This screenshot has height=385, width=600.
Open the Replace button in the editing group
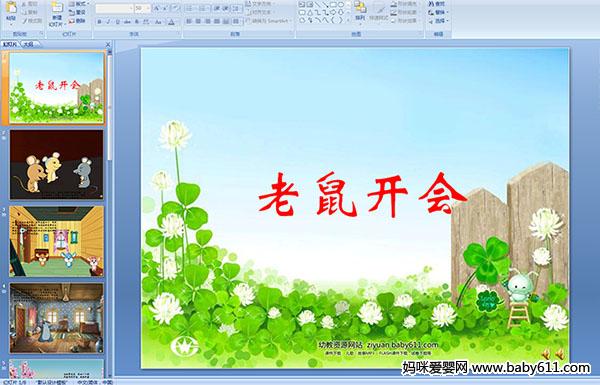tap(438, 13)
